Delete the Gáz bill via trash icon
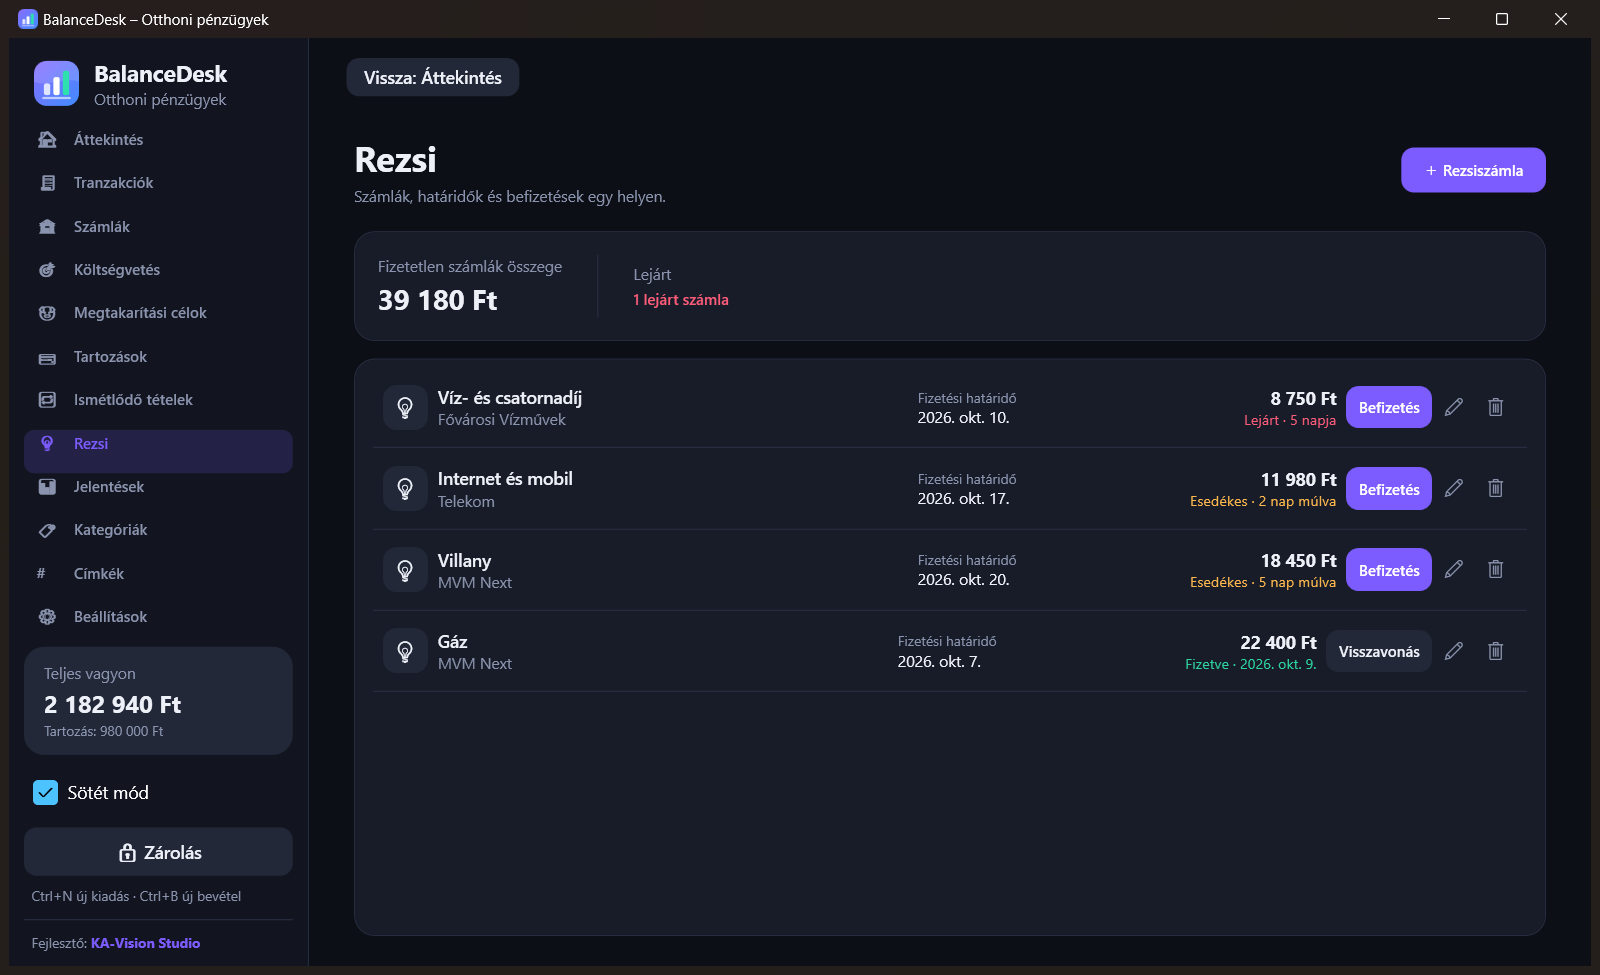1600x975 pixels. click(x=1496, y=651)
